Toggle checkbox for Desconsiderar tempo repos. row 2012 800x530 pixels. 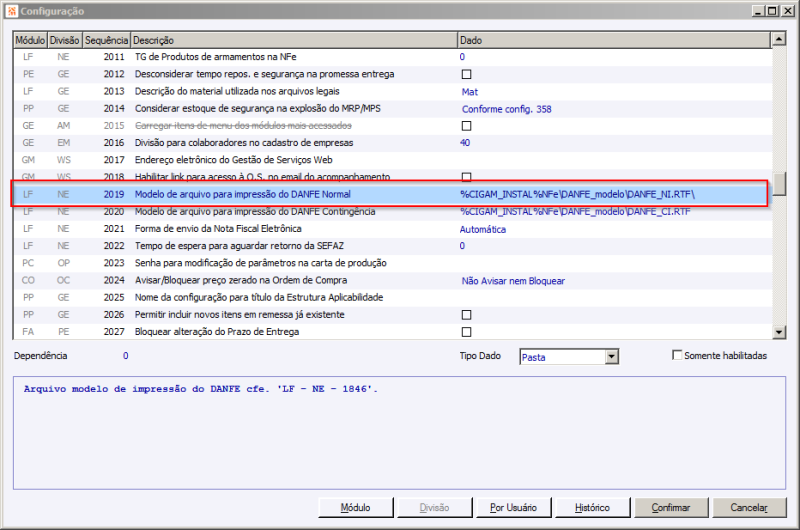466,74
